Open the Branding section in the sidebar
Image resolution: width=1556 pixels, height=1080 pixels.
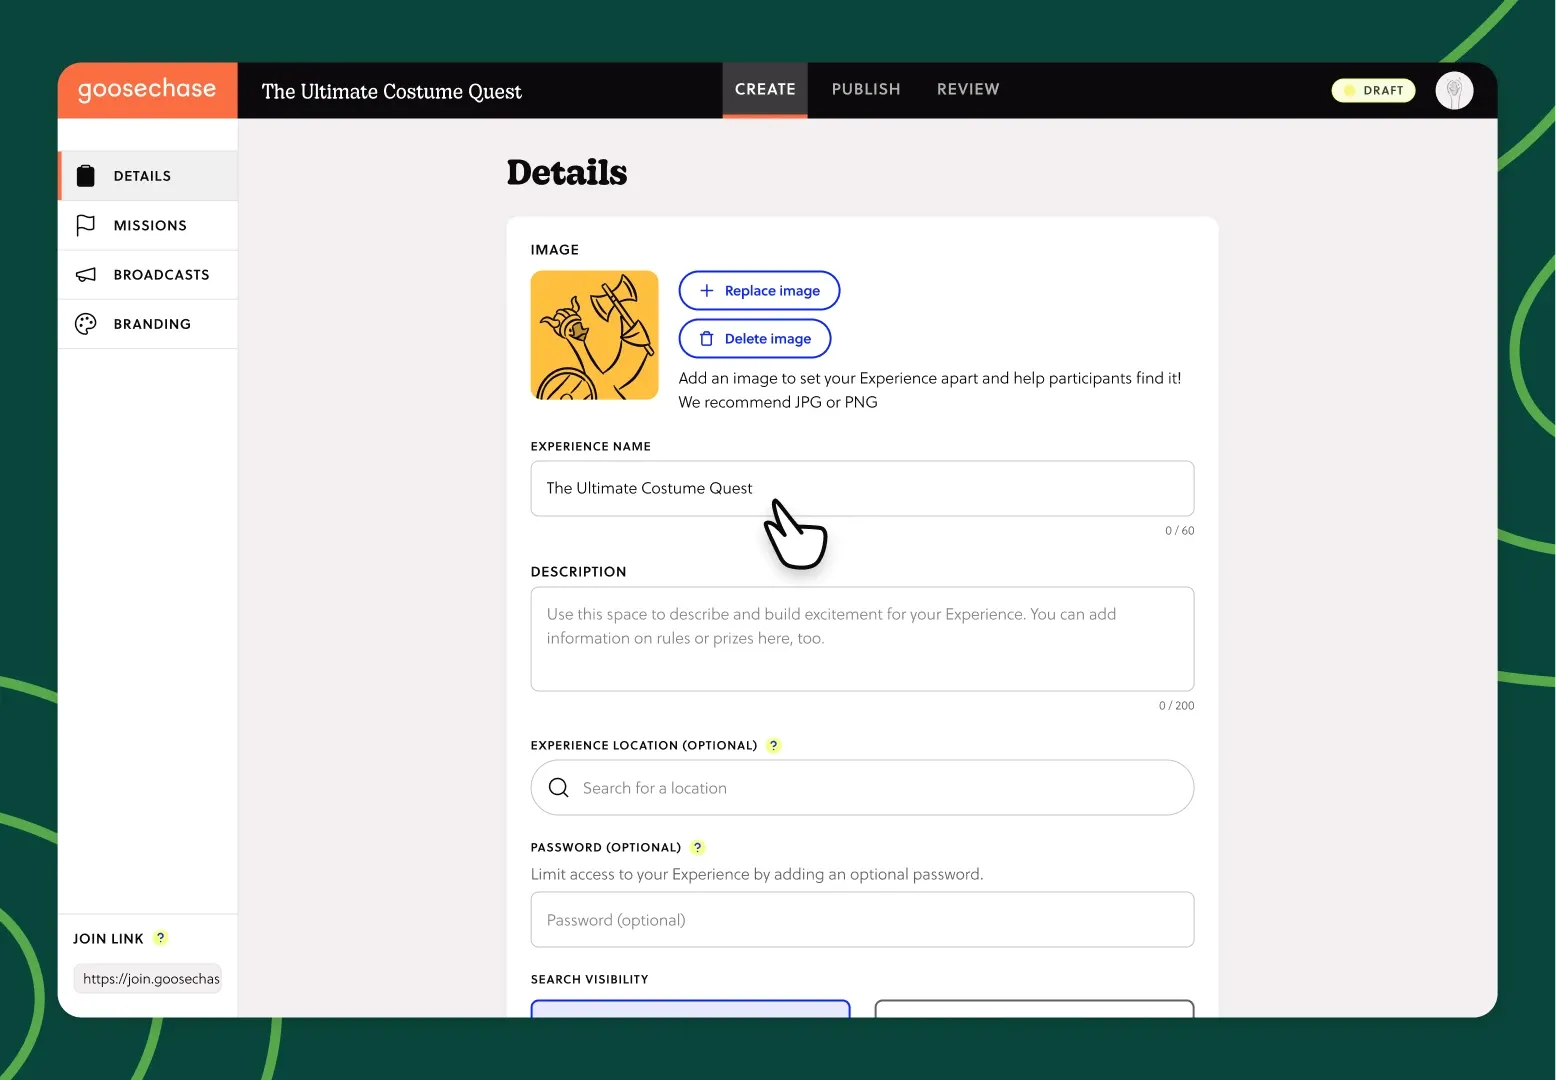coord(148,324)
